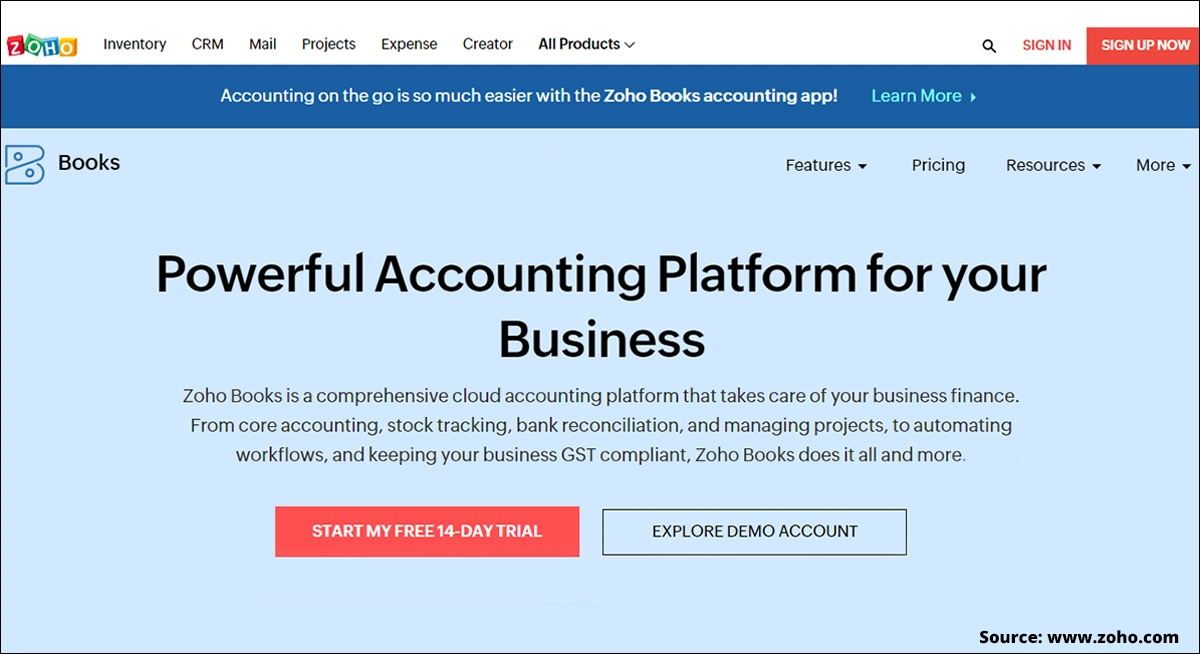Open Creator from the top bar
The width and height of the screenshot is (1200, 654).
pos(488,44)
